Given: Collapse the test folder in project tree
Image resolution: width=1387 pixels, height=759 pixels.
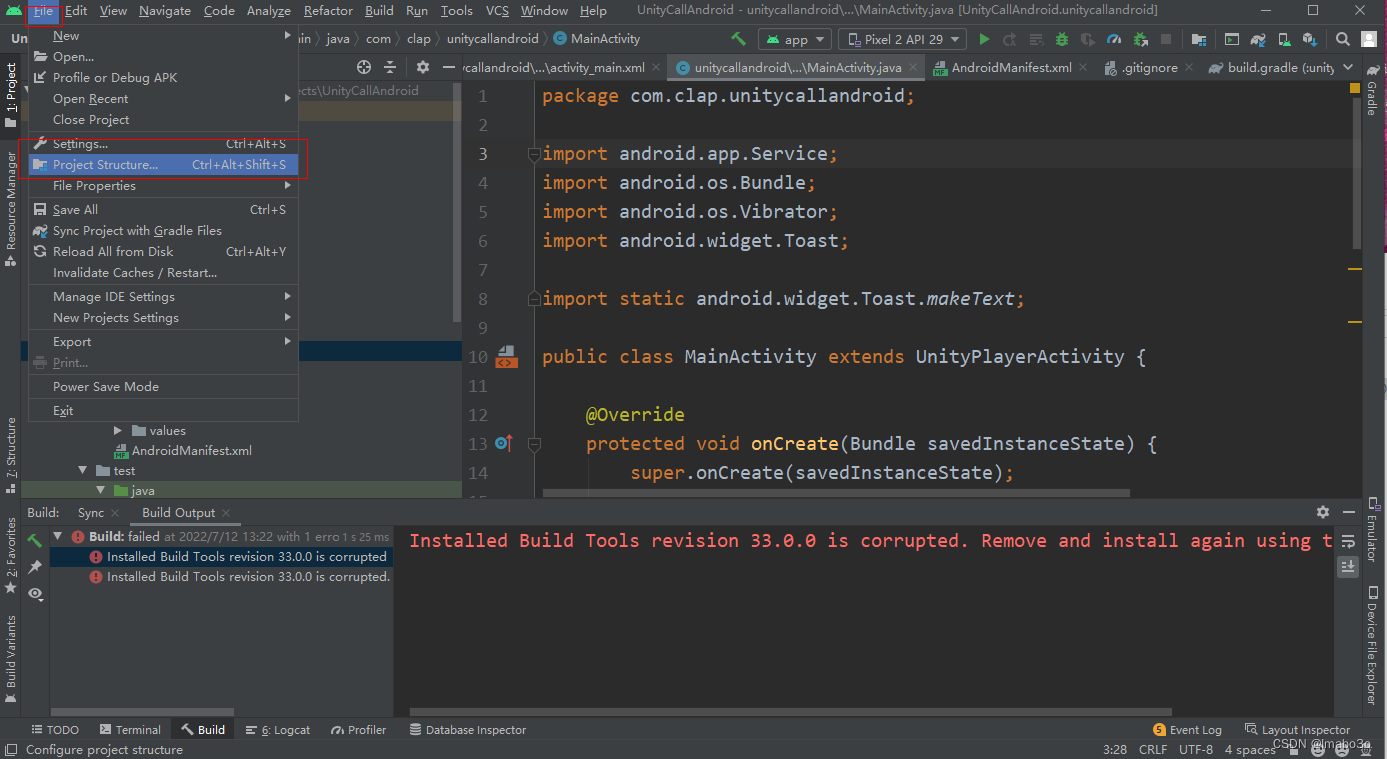Looking at the screenshot, I should (83, 471).
